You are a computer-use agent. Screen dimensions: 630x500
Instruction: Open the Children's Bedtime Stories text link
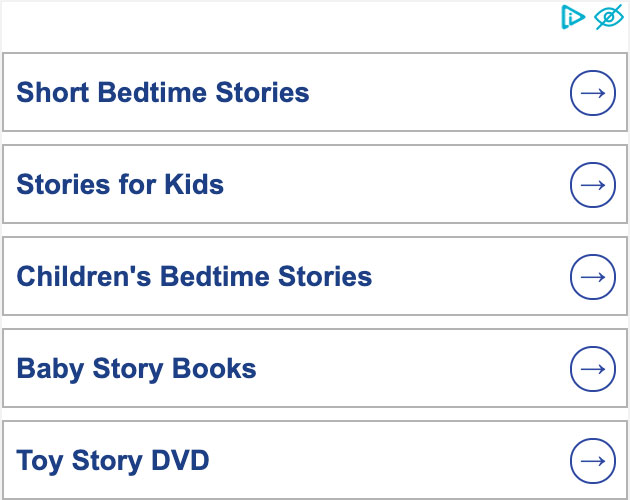[x=194, y=277]
